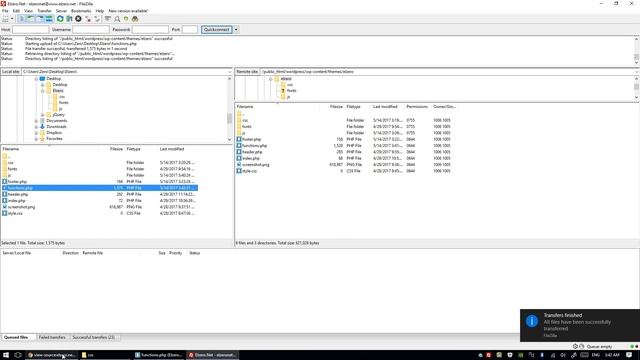Collapse the elzero folder in remote tree
Viewport: 640px width, 360px height.
270,79
